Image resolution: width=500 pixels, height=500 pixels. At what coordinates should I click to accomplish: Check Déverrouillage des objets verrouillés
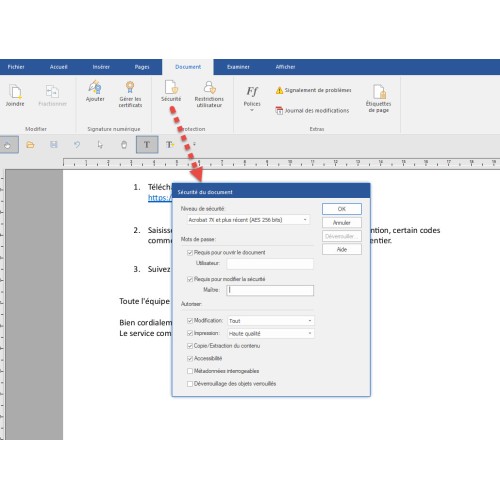190,384
